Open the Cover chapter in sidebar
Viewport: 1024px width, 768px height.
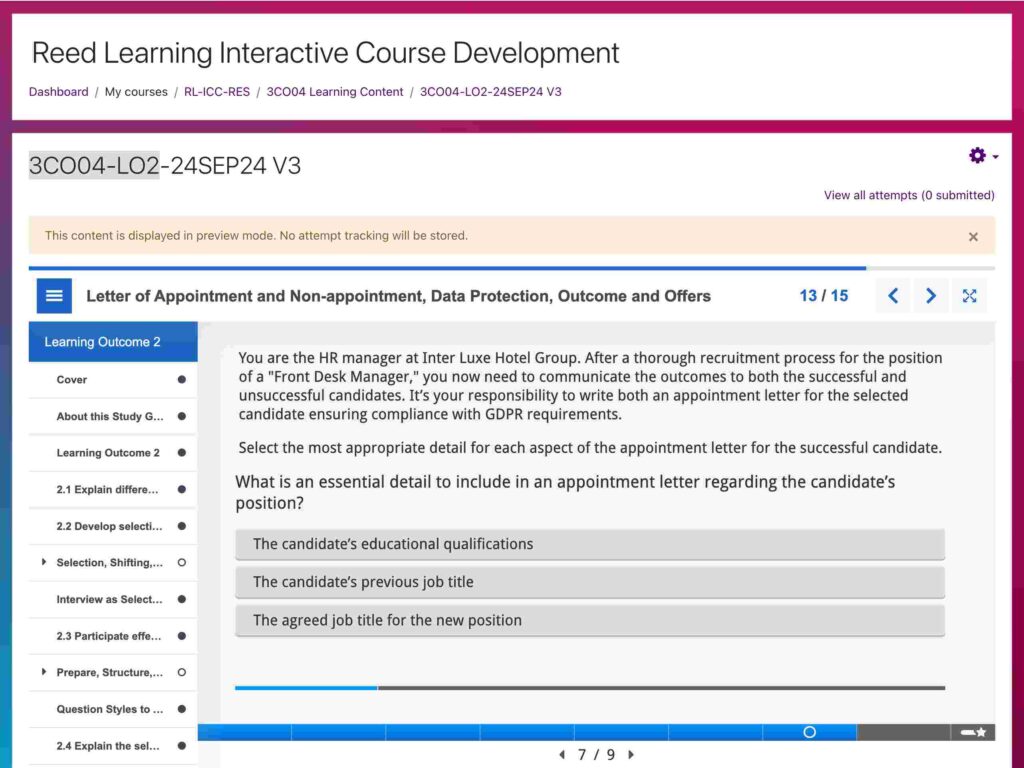(72, 380)
